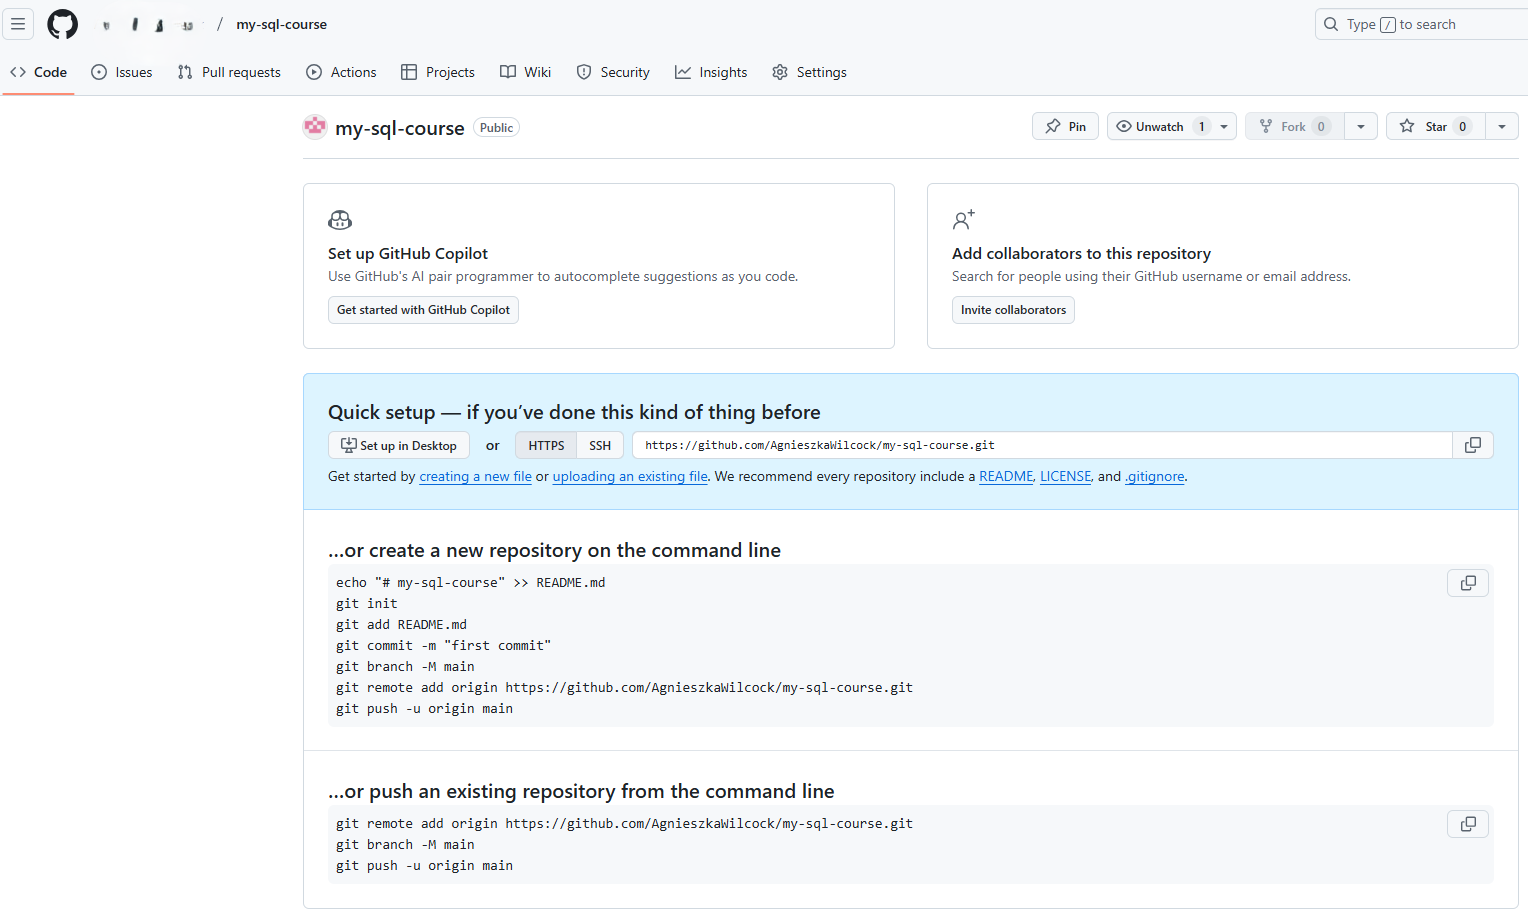Click the 'git add README.md' line
Image resolution: width=1528 pixels, height=924 pixels.
pyautogui.click(x=401, y=625)
